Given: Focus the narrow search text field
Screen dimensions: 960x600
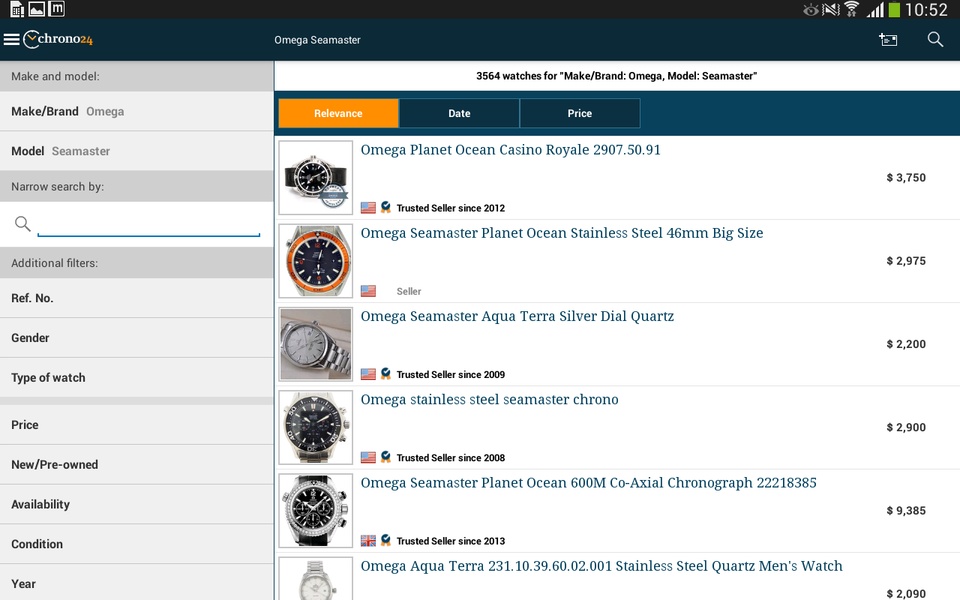Looking at the screenshot, I should click(149, 224).
